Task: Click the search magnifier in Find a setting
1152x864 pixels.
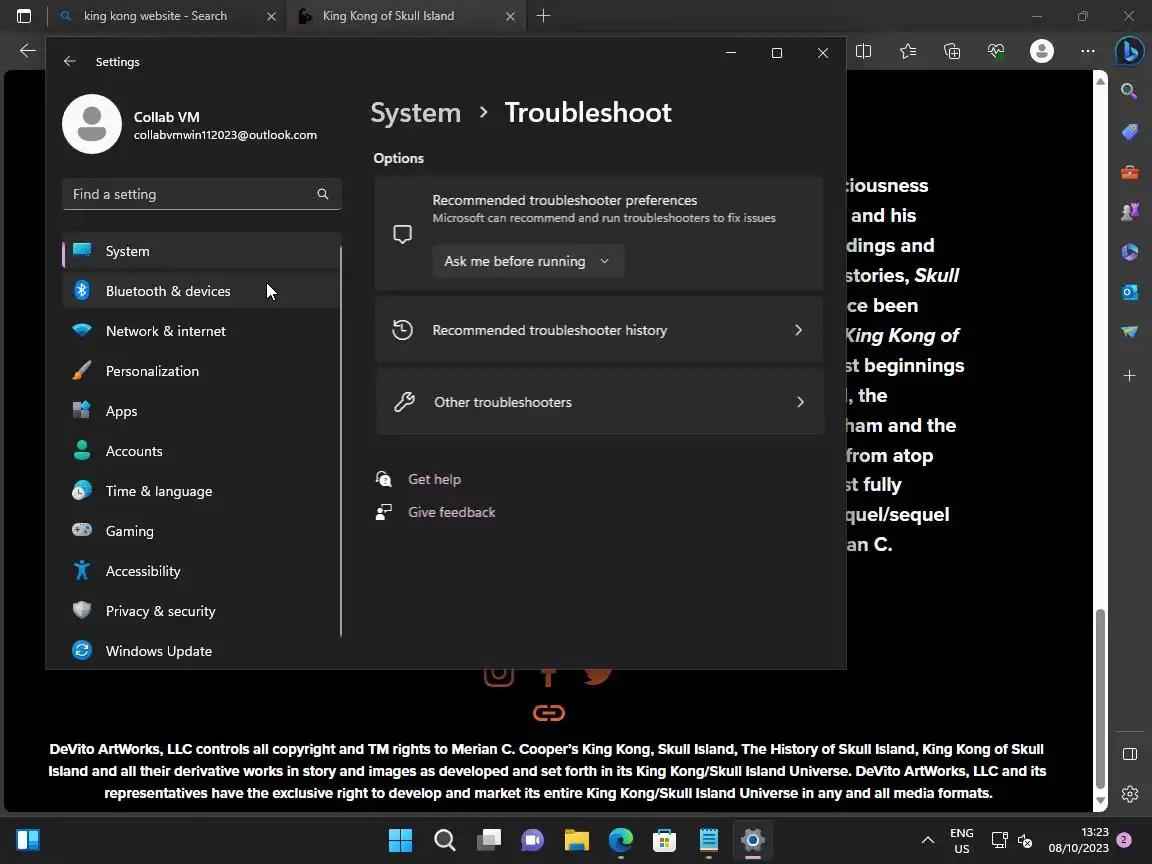Action: (x=323, y=194)
